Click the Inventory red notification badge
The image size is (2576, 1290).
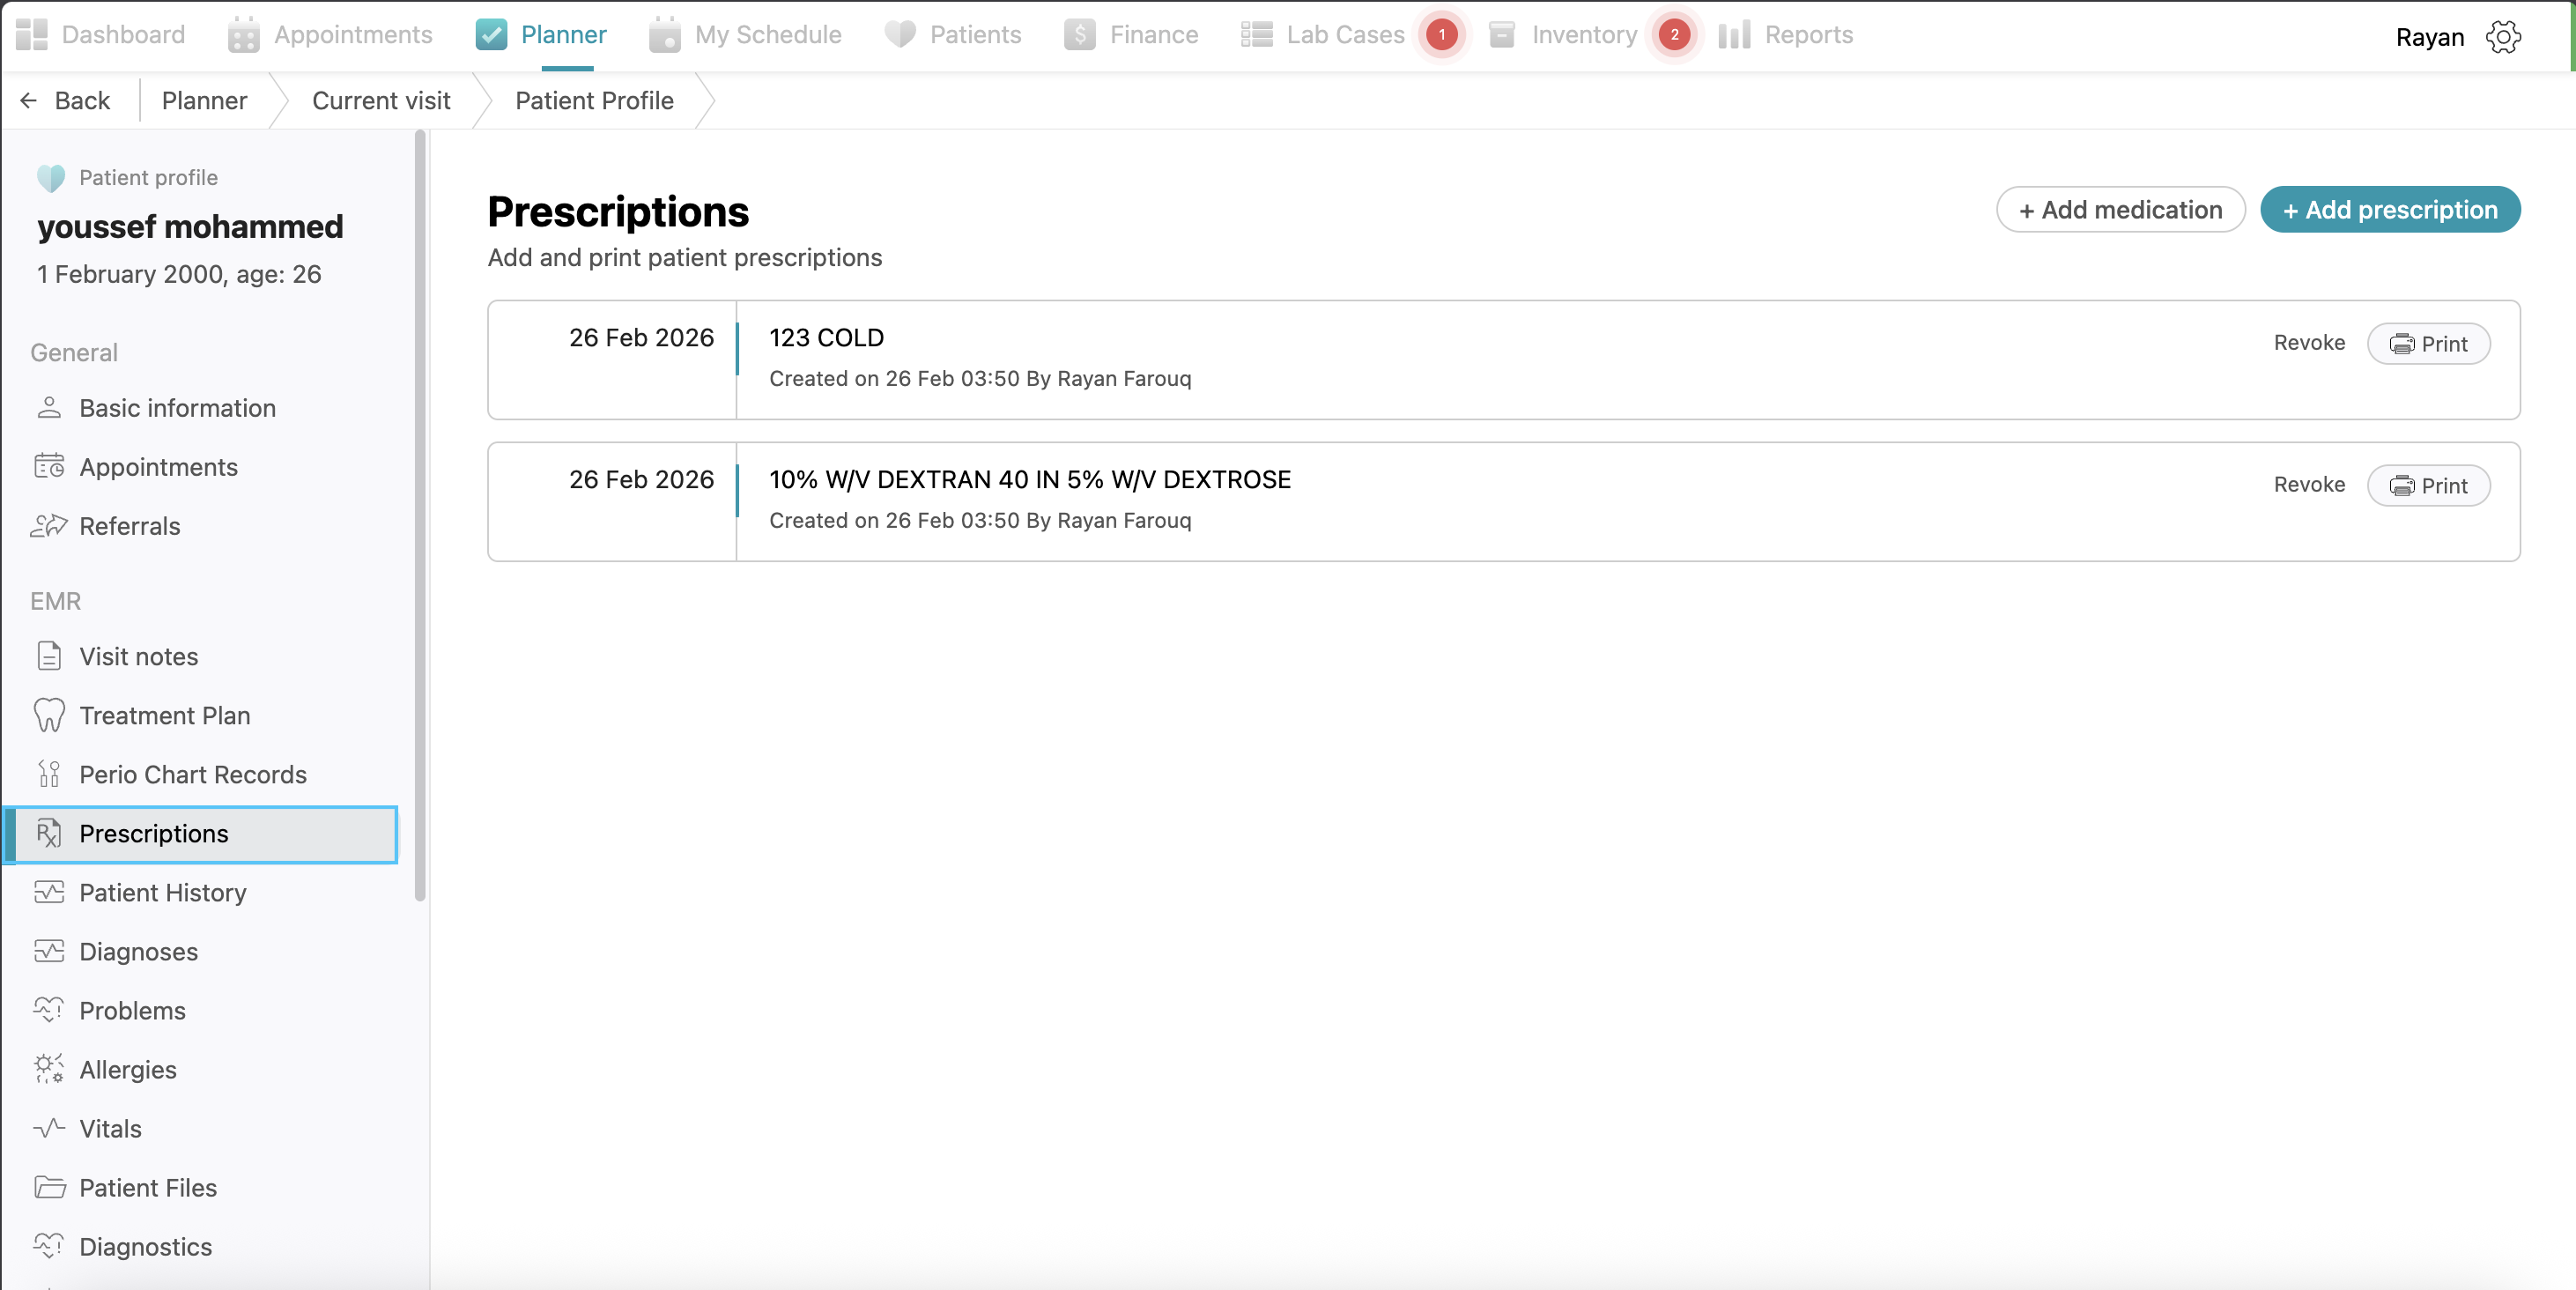[x=1674, y=35]
